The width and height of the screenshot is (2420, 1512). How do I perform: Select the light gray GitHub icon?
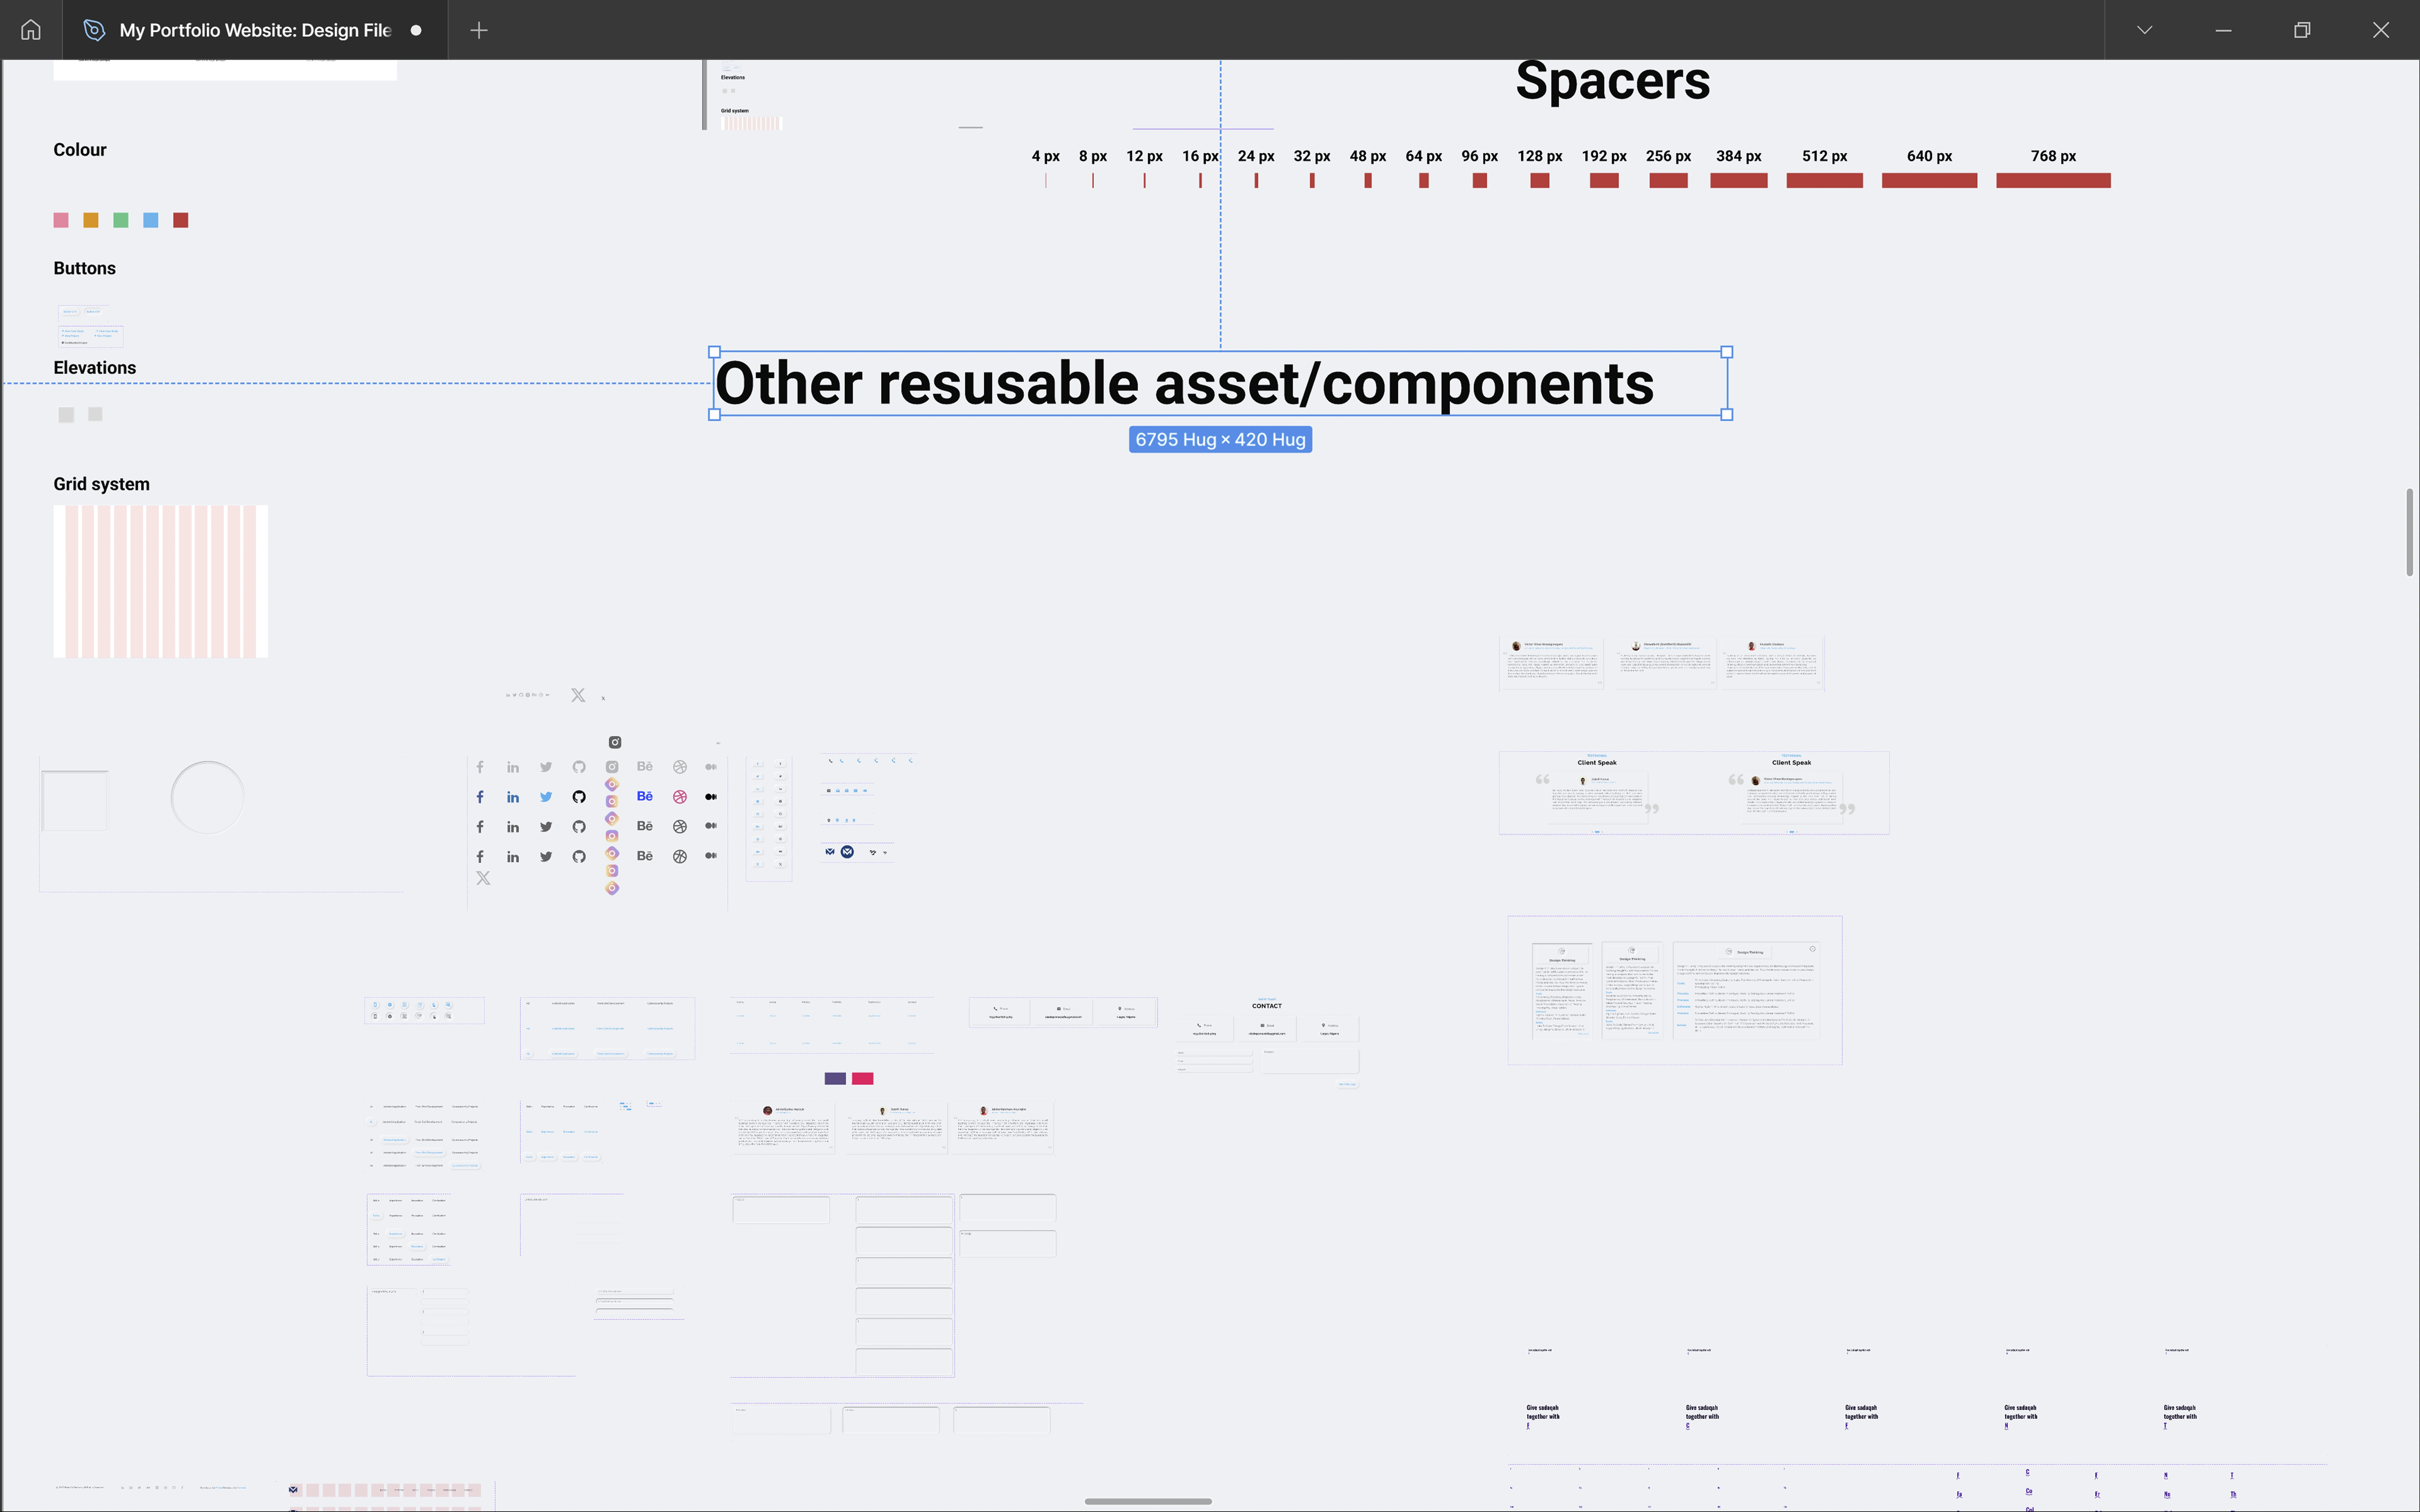tap(579, 767)
